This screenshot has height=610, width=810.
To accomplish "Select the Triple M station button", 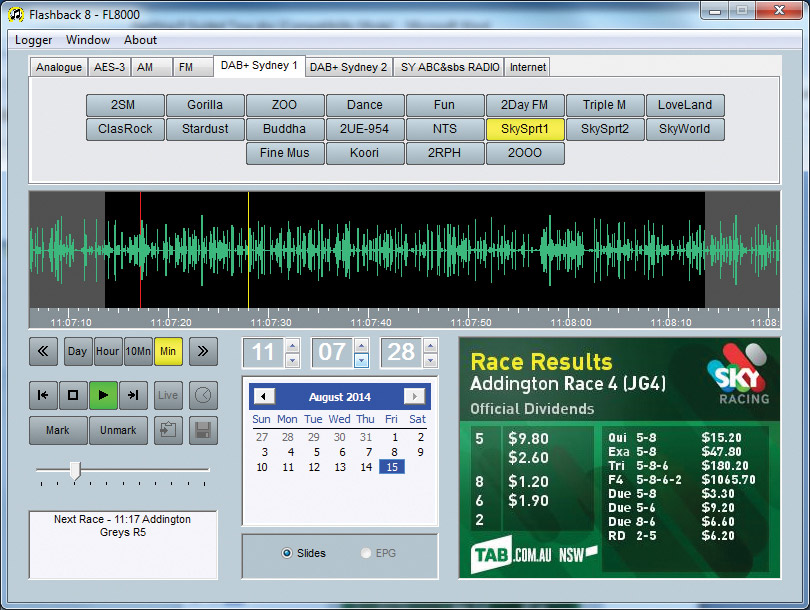I will (x=604, y=105).
